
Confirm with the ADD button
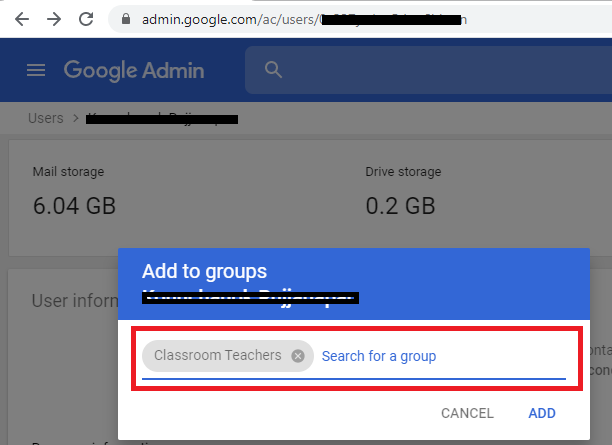(x=542, y=413)
